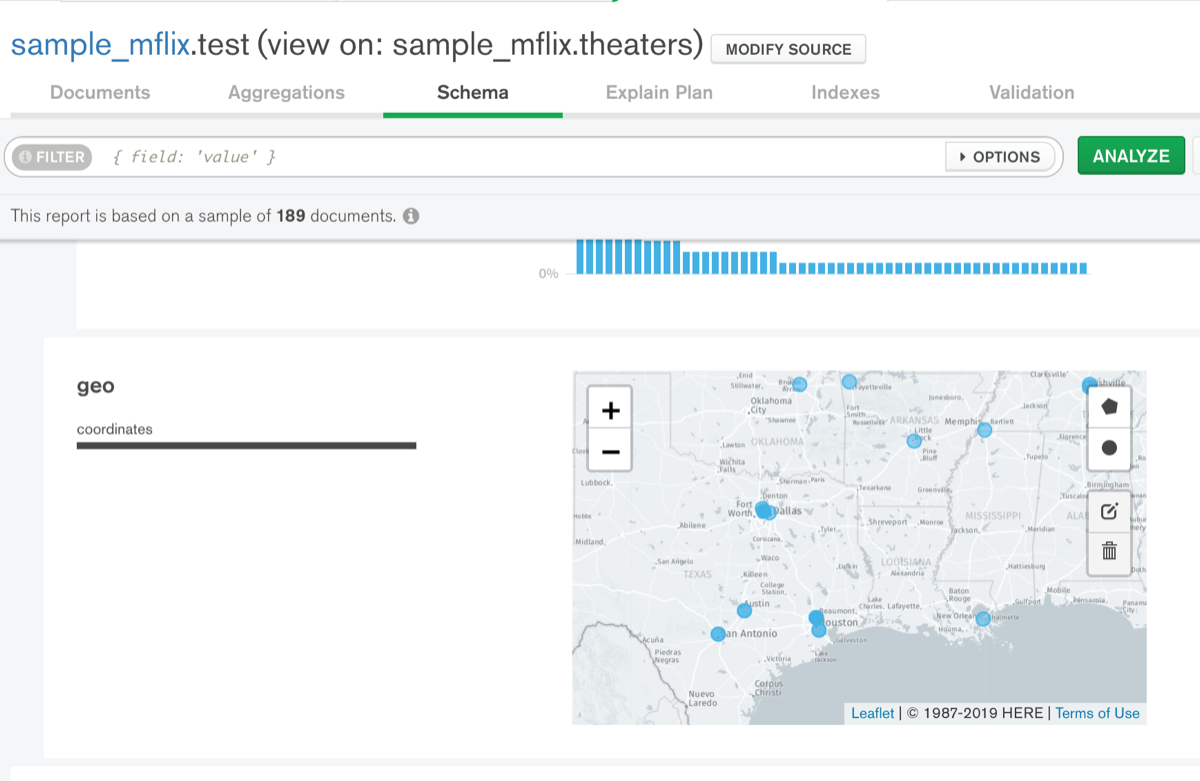Viewport: 1200px width, 781px height.
Task: Select the circle draw tool on the map
Action: tap(1108, 447)
